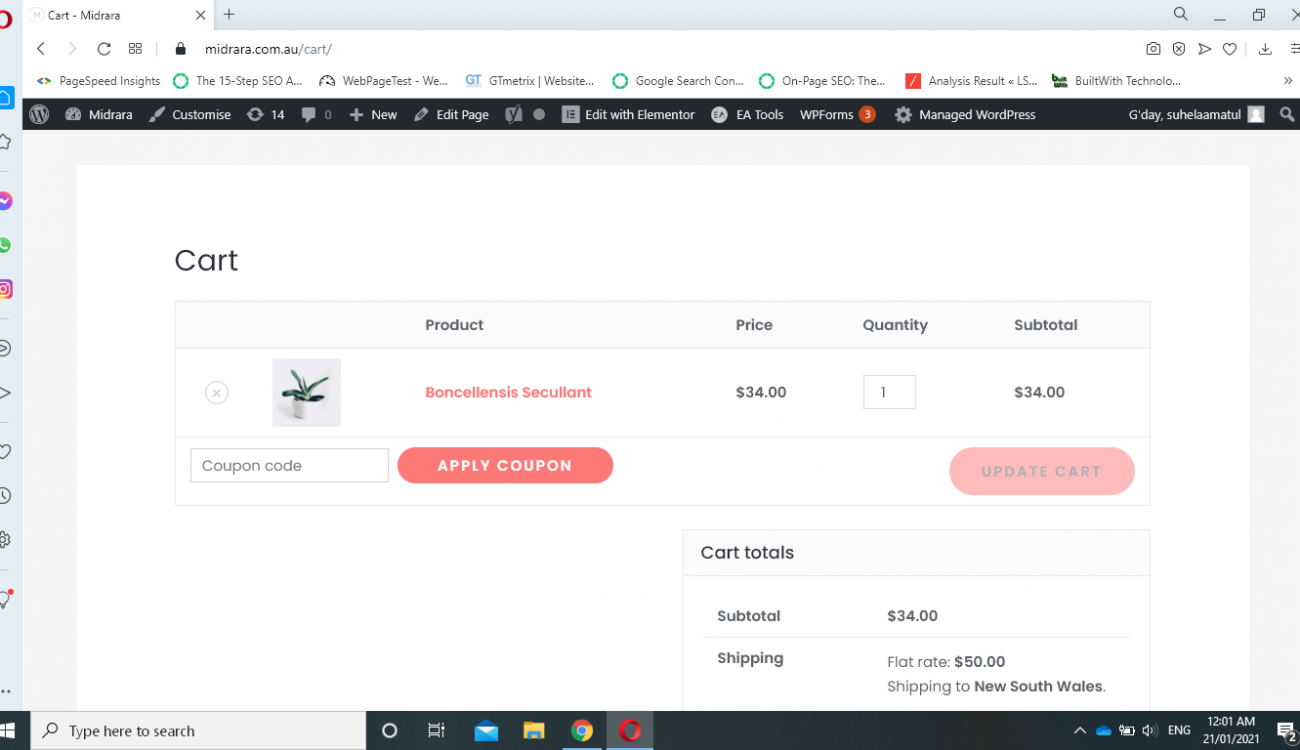The image size is (1300, 750).
Task: Click the Opera easy setup icon
Action: coord(1294,49)
